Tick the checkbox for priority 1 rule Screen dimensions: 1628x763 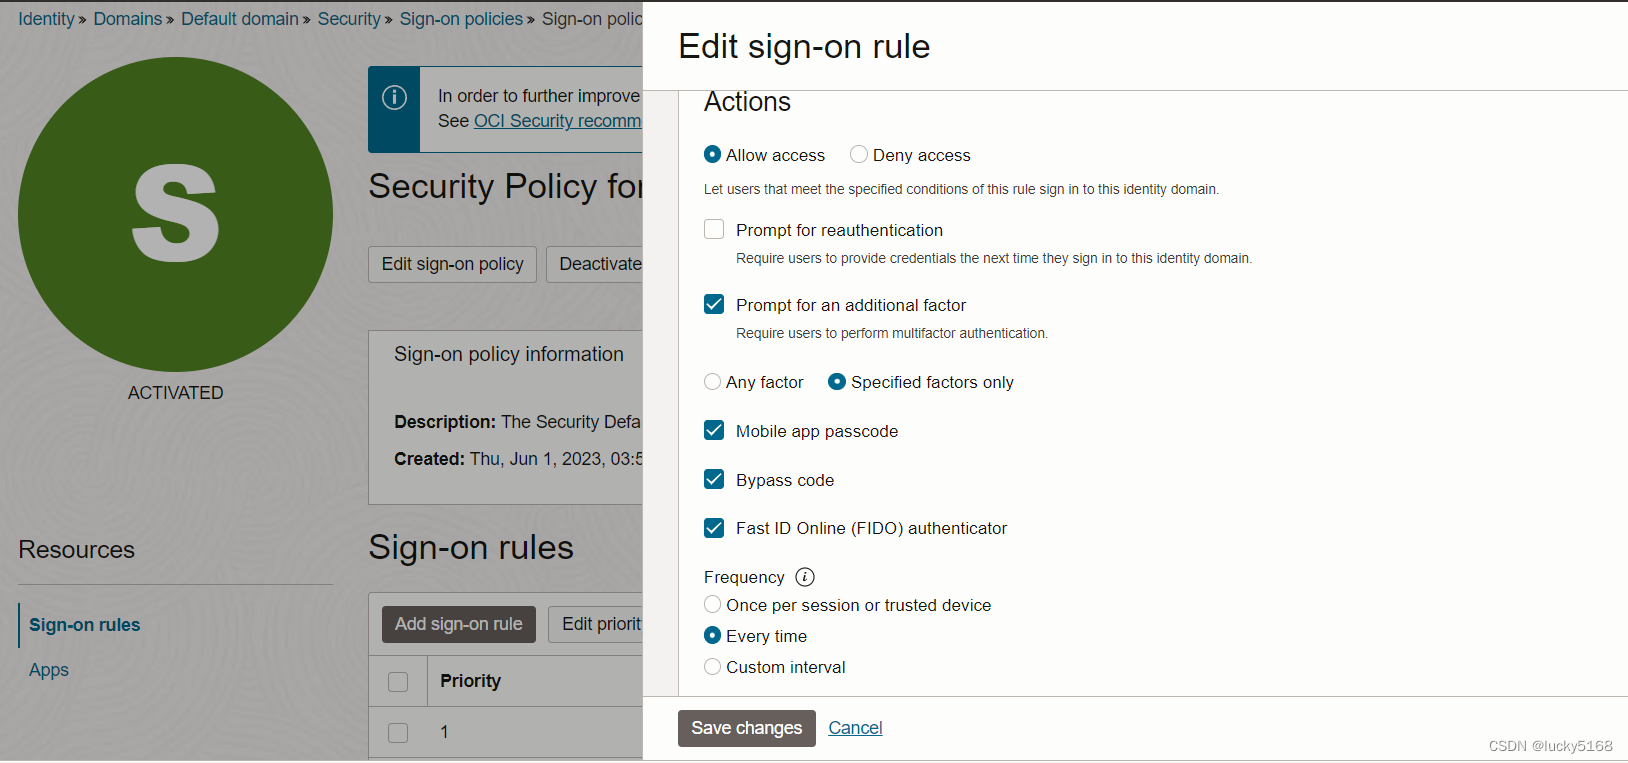[x=398, y=732]
